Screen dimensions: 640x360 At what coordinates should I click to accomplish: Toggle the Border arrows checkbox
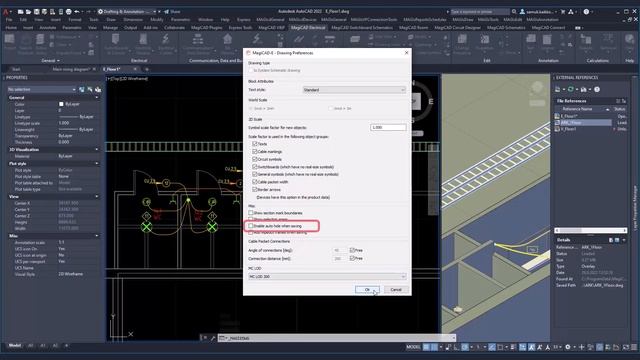(x=255, y=189)
